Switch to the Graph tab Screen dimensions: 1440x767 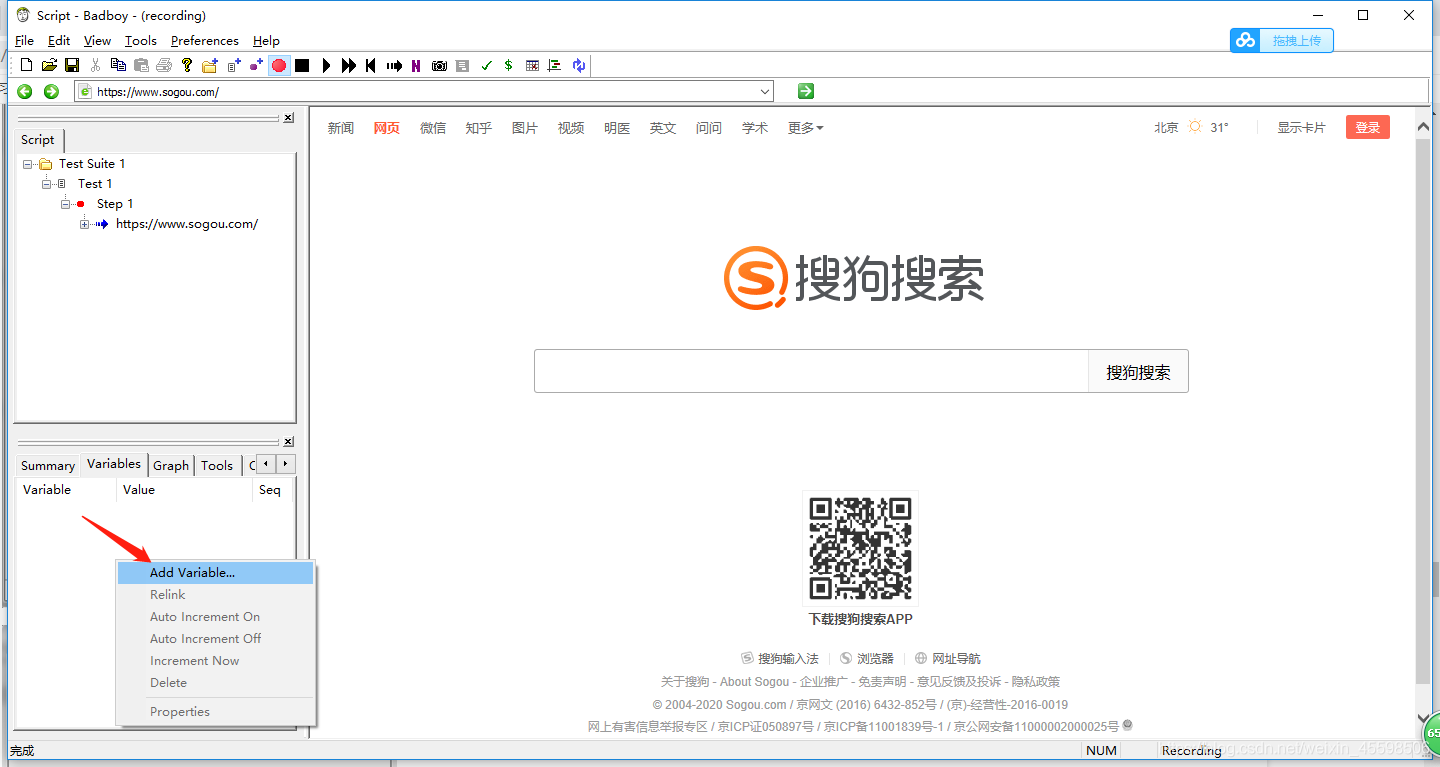coord(171,465)
